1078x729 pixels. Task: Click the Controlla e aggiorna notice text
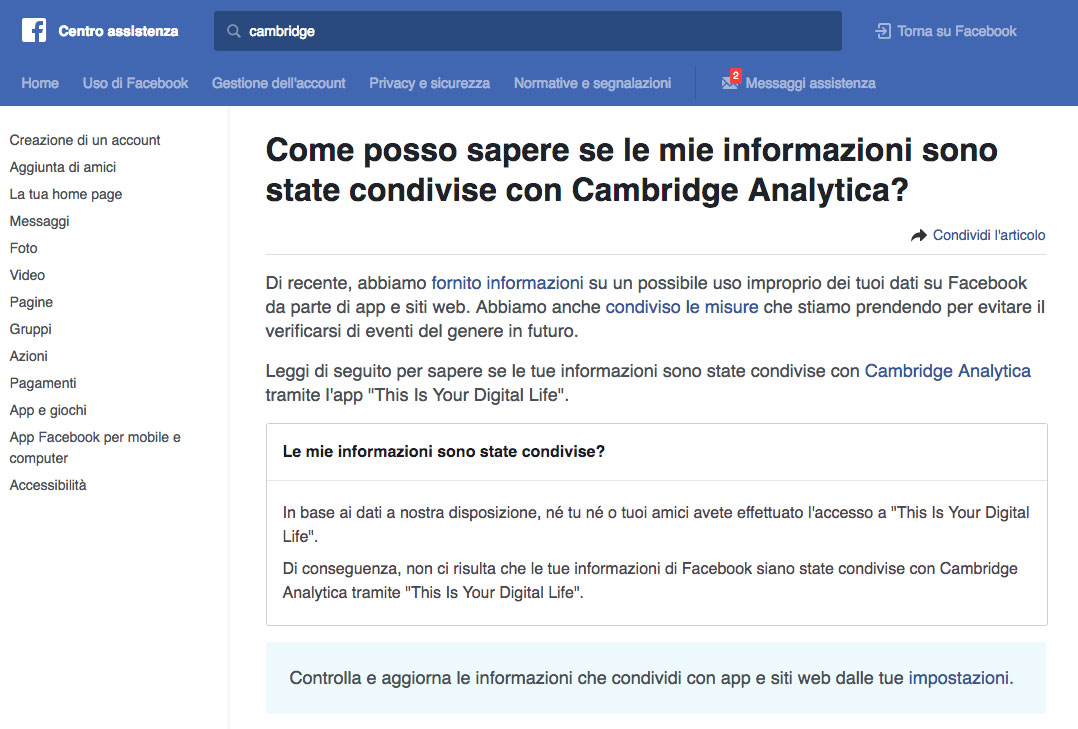pyautogui.click(x=651, y=678)
